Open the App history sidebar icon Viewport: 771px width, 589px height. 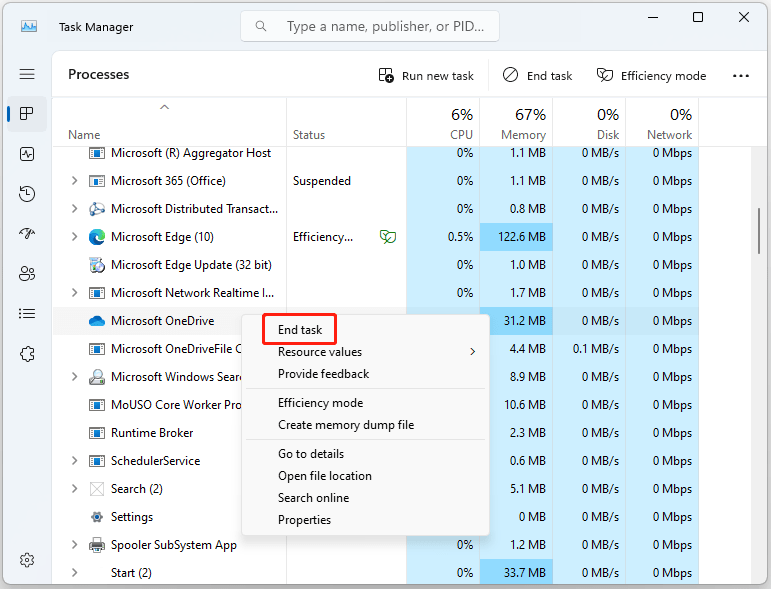[x=27, y=194]
